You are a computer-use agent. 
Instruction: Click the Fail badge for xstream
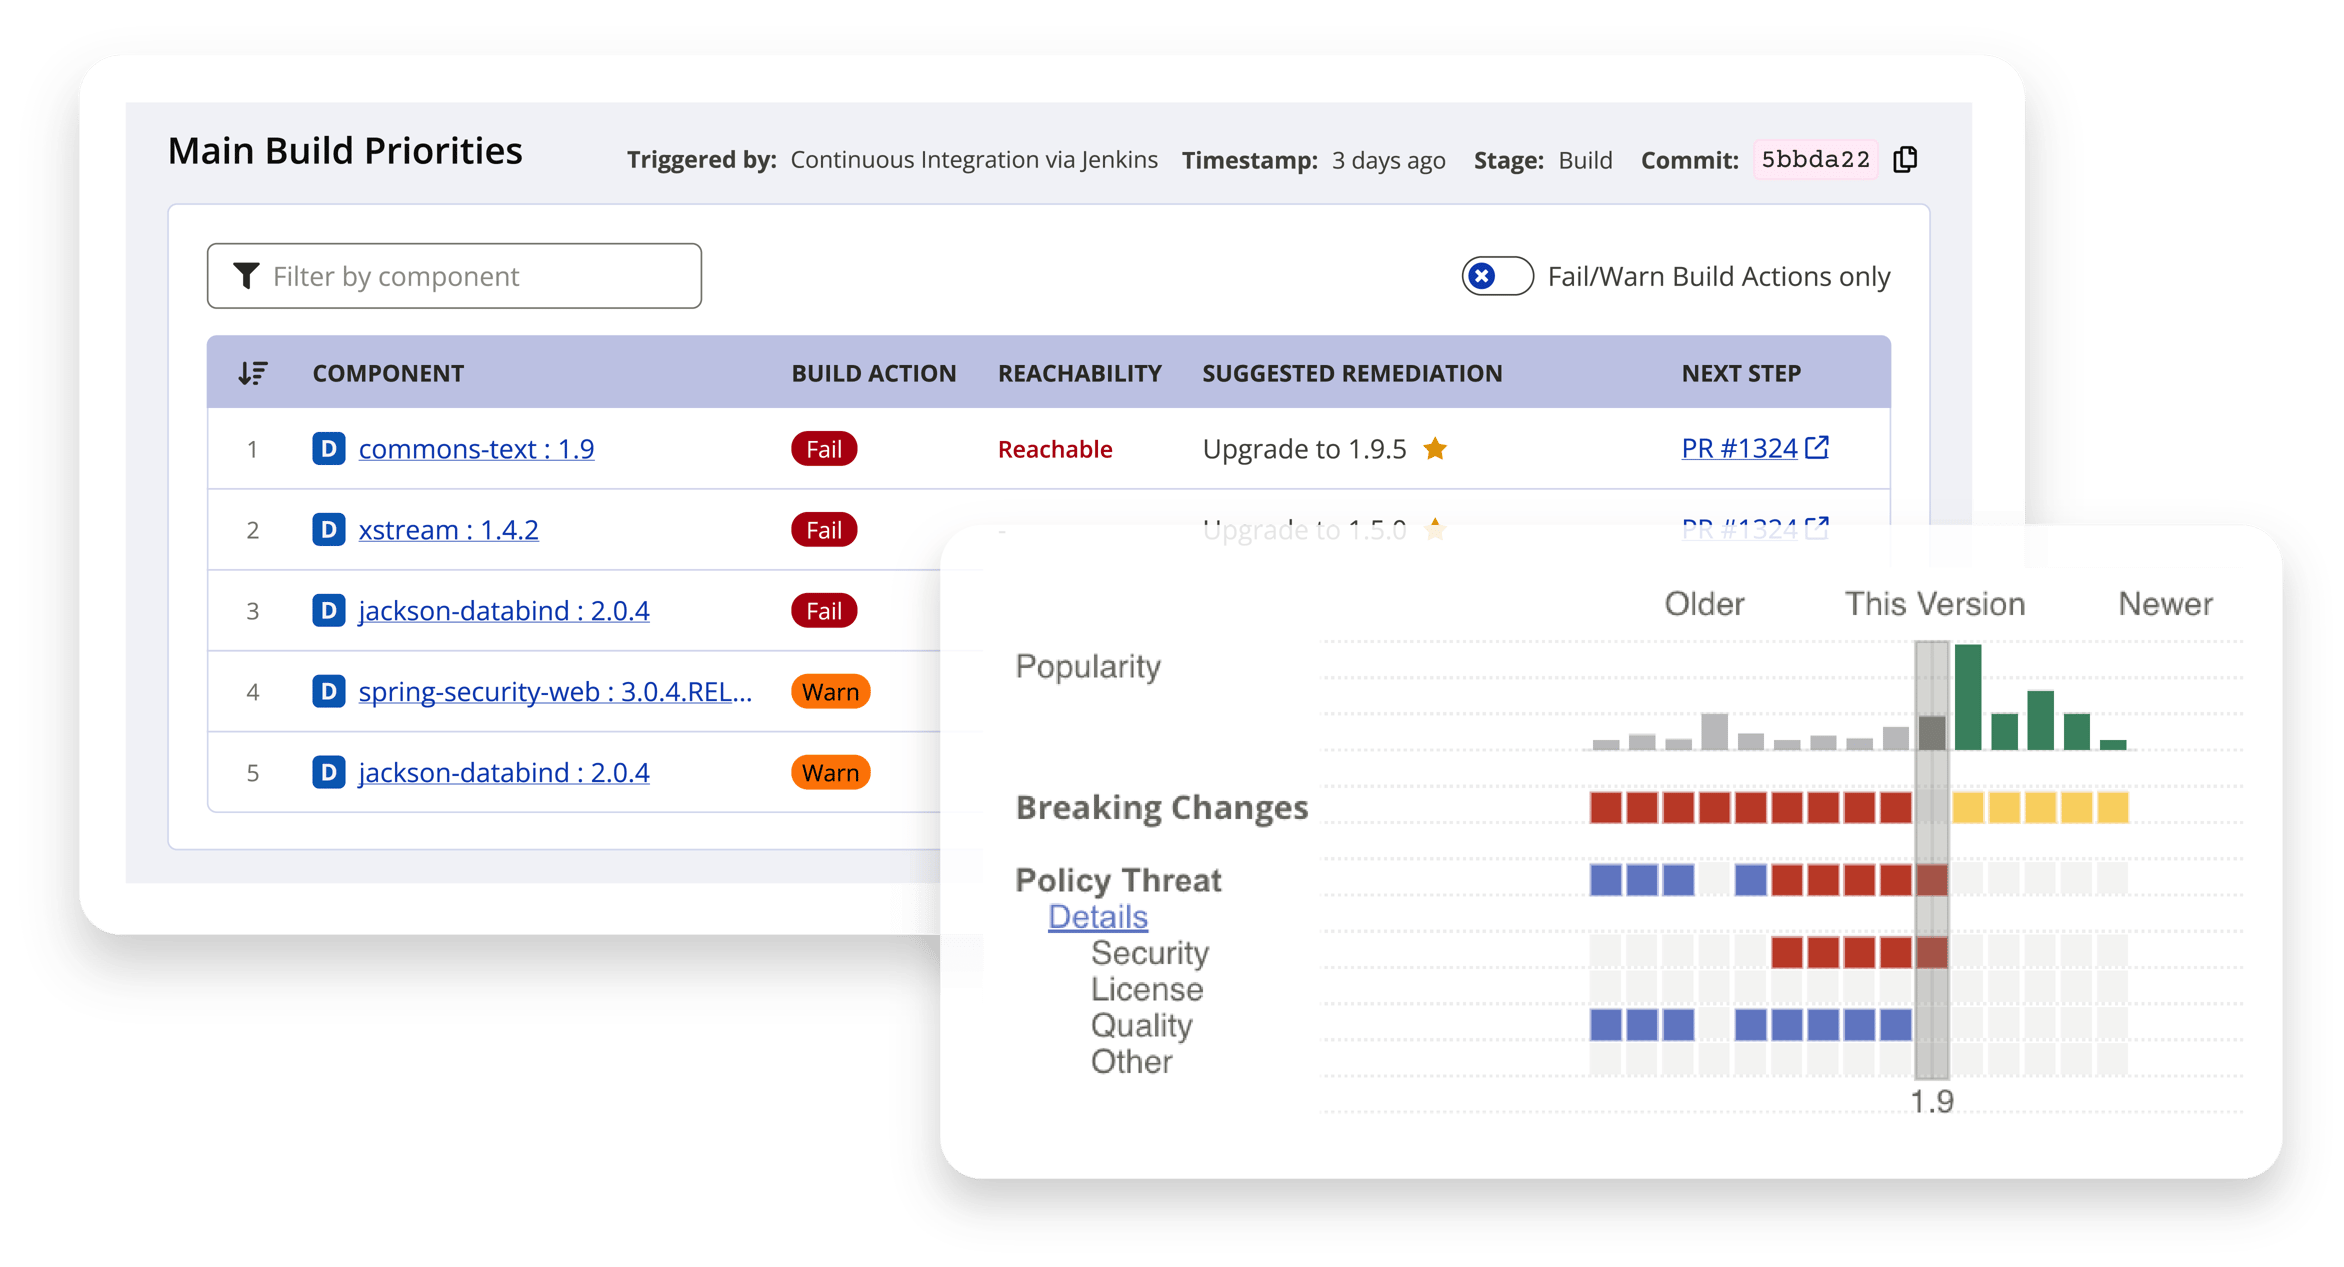824,530
